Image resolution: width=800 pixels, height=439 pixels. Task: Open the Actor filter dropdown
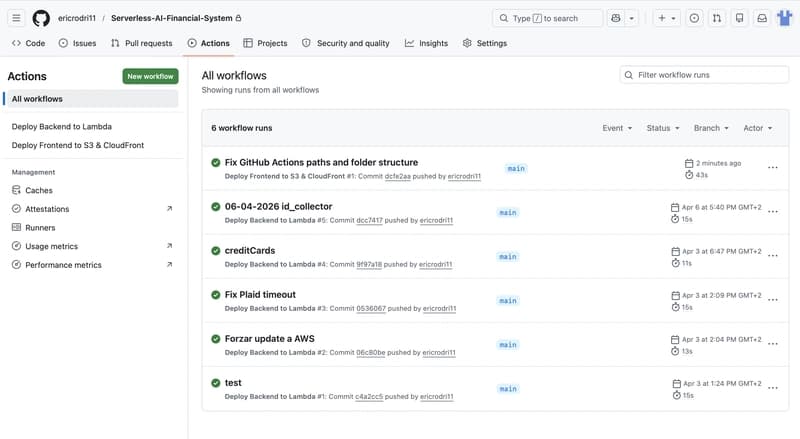(x=758, y=128)
